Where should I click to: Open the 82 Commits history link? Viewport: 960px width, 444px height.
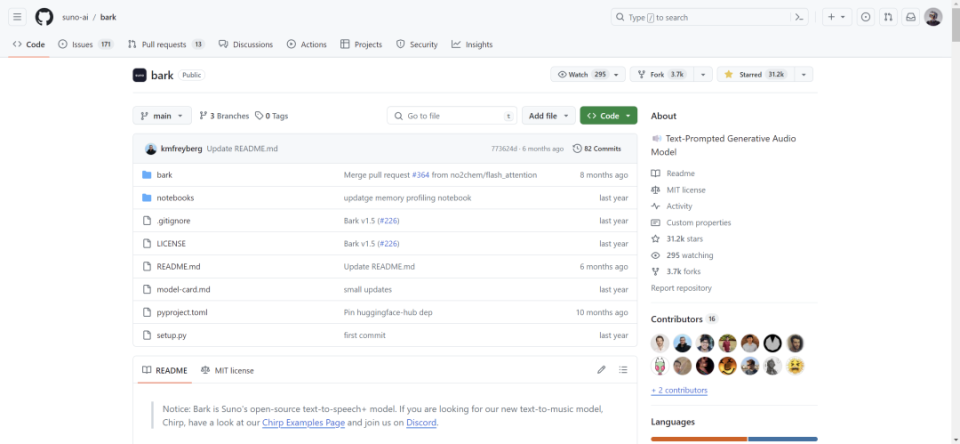tap(597, 149)
